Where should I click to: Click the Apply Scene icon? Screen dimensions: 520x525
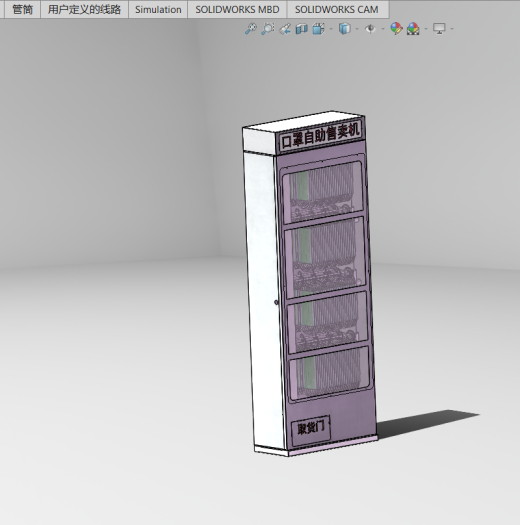click(x=413, y=29)
